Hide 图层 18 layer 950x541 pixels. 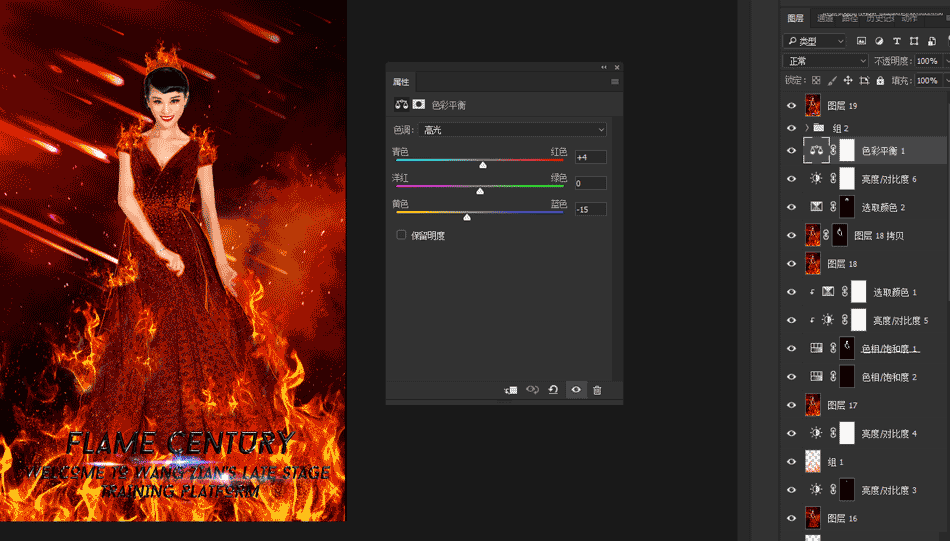click(791, 264)
